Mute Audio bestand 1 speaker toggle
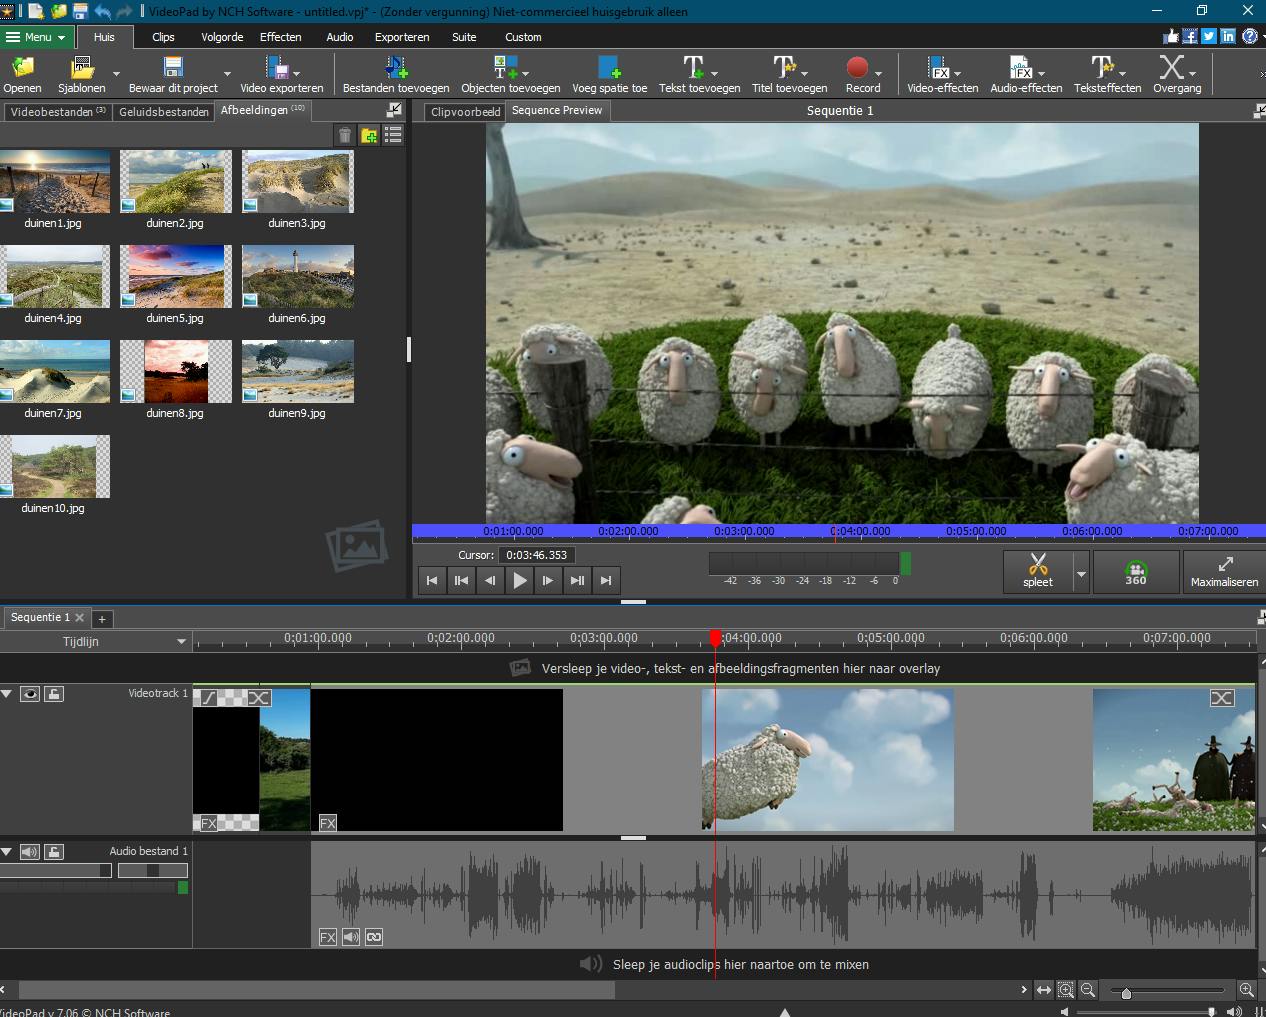The height and width of the screenshot is (1017, 1266). [x=30, y=852]
